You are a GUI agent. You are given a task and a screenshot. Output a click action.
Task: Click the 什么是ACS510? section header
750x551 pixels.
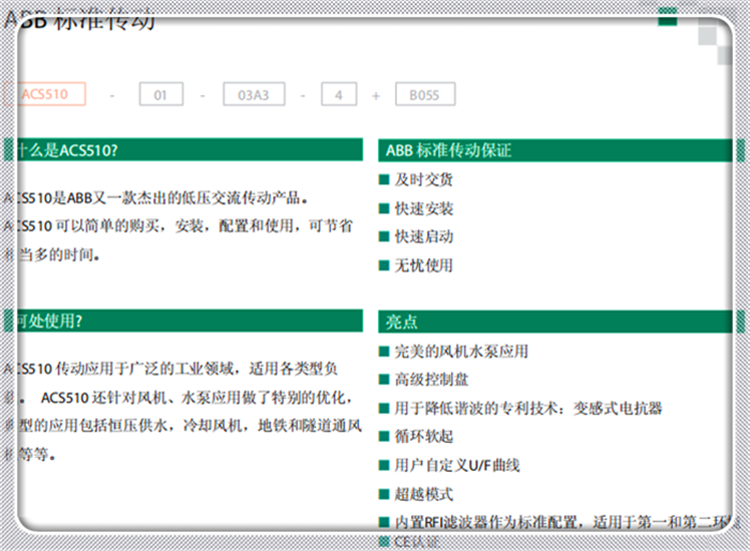[183, 150]
